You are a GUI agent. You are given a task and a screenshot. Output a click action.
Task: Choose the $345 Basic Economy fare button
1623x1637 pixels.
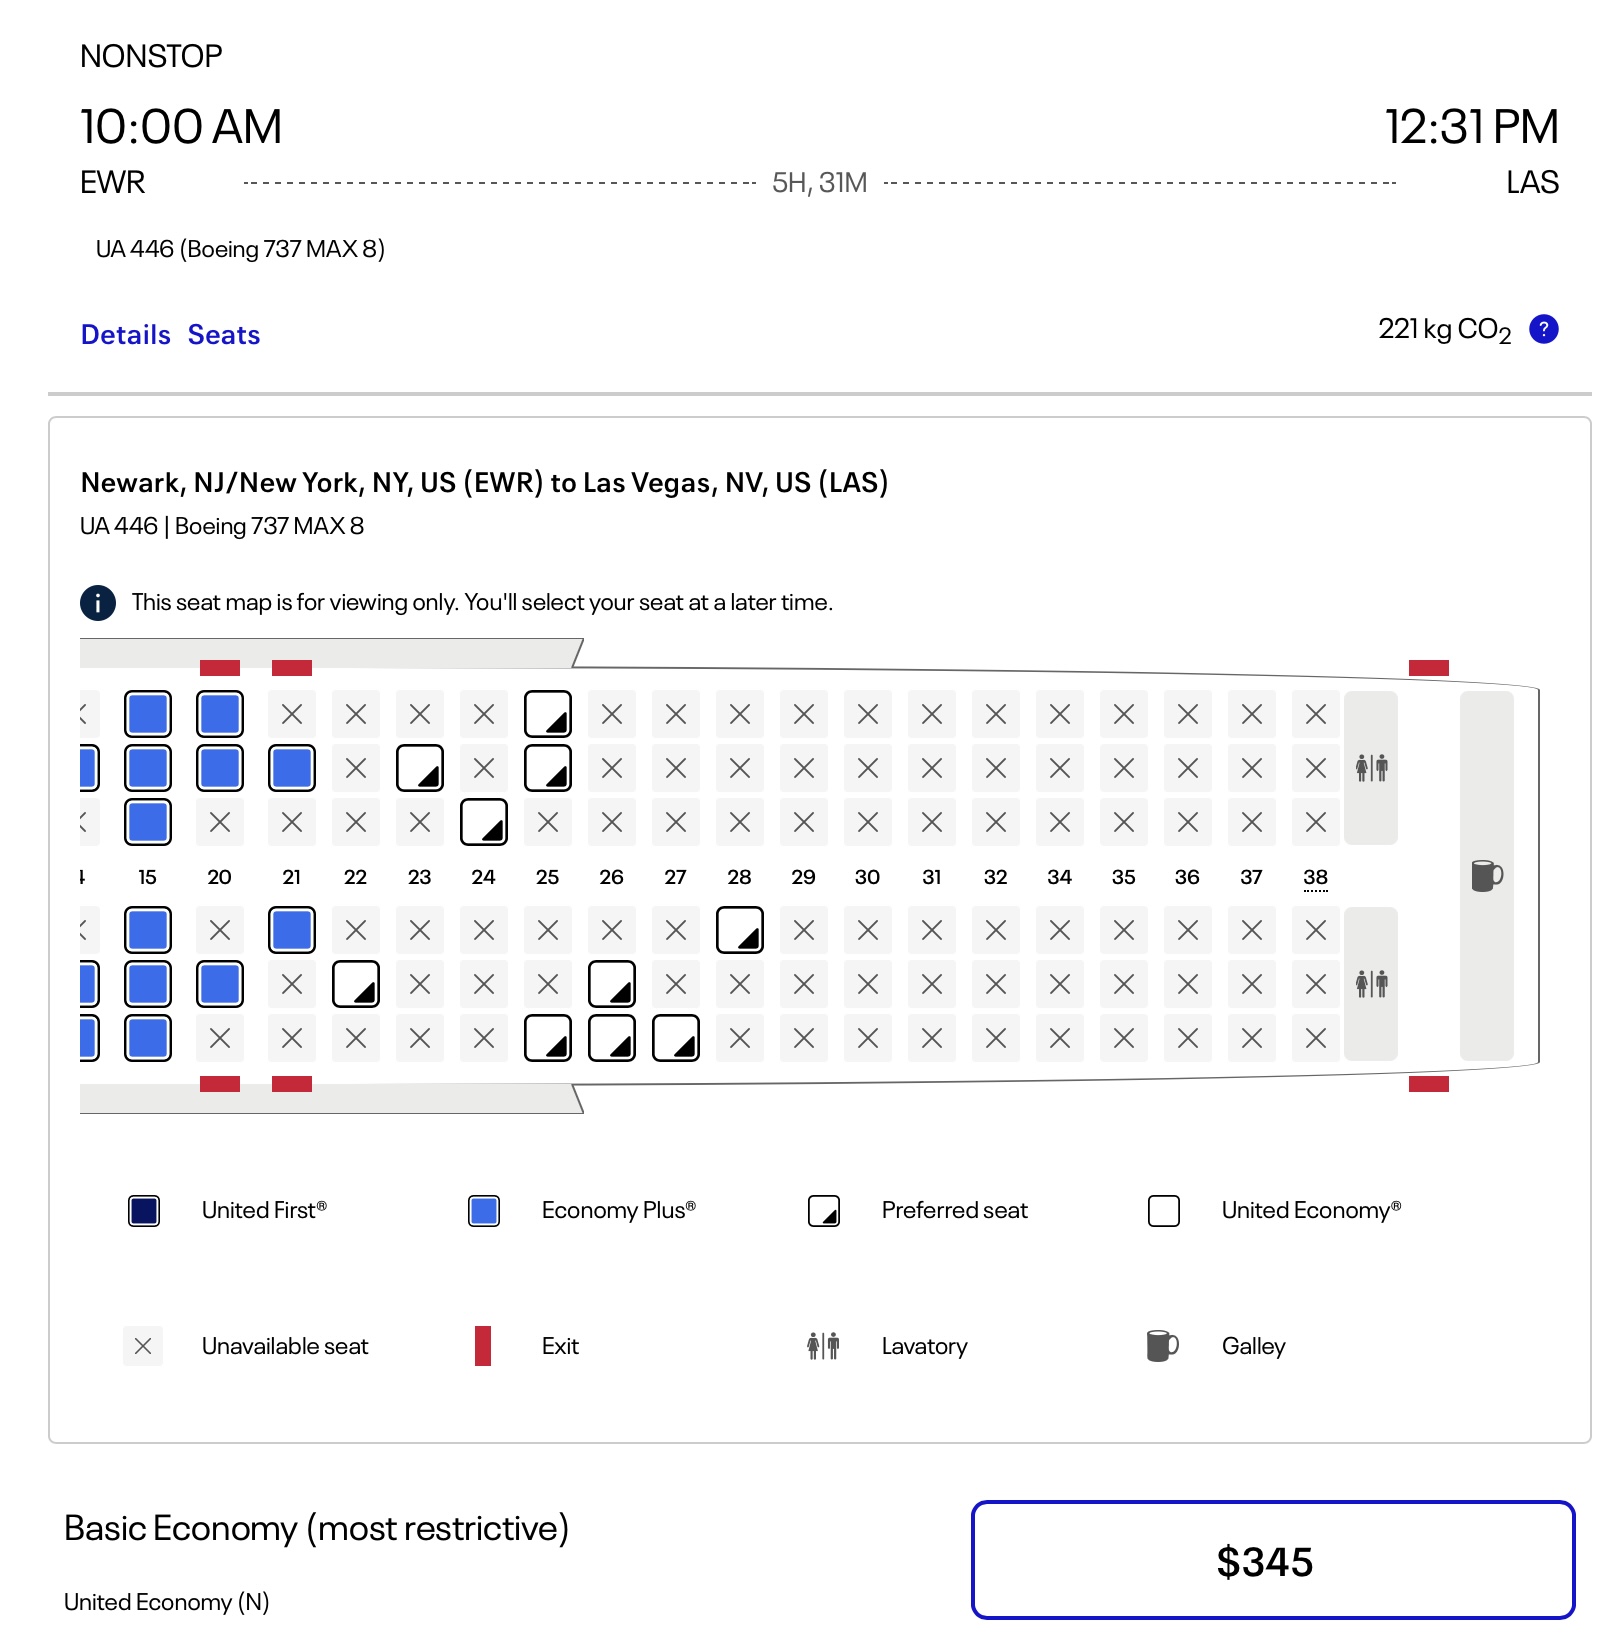(x=1273, y=1560)
